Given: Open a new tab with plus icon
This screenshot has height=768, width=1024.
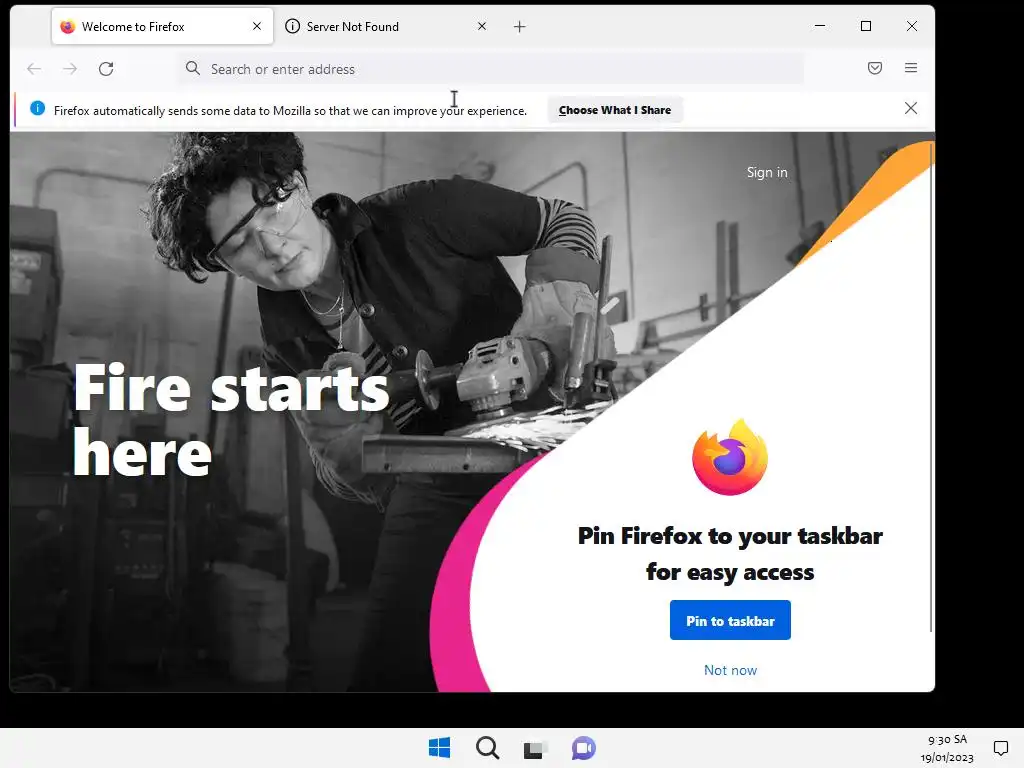Looking at the screenshot, I should 519,27.
